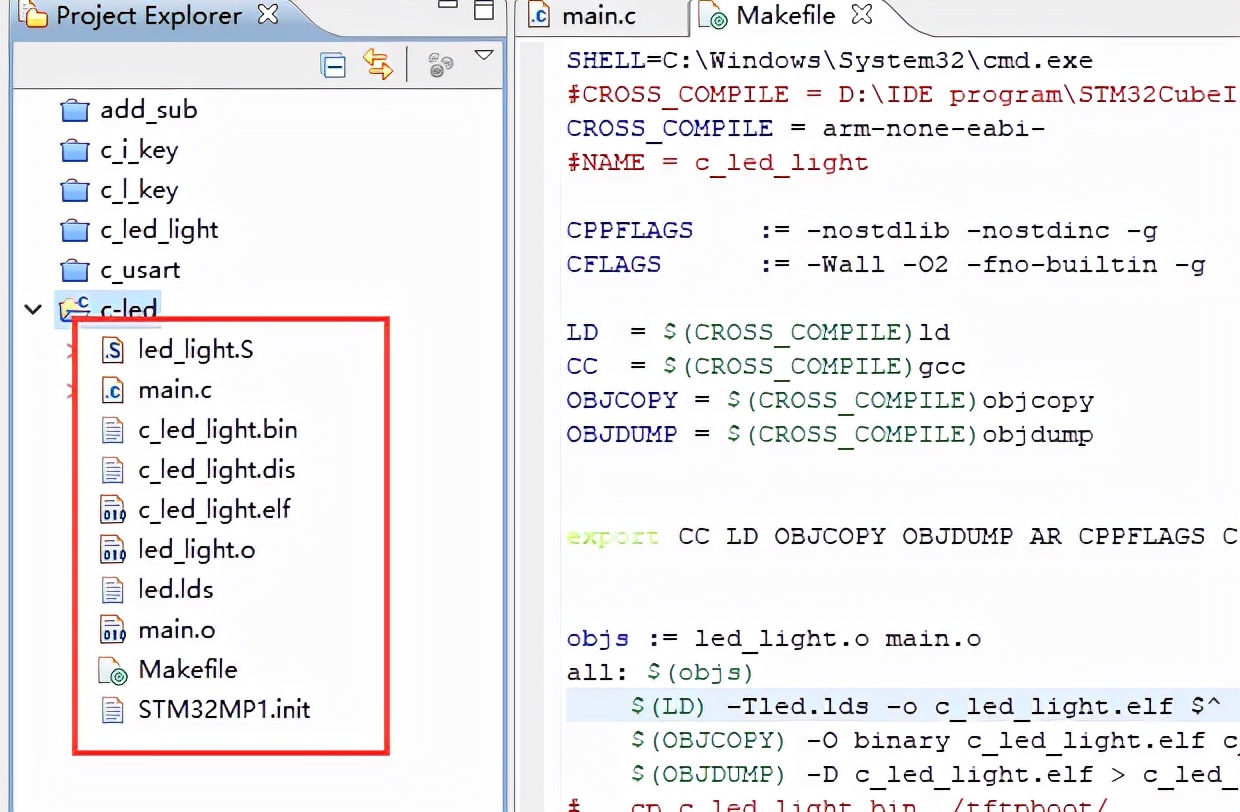Click the all: $(objs) target line
This screenshot has width=1240, height=812.
[x=659, y=672]
